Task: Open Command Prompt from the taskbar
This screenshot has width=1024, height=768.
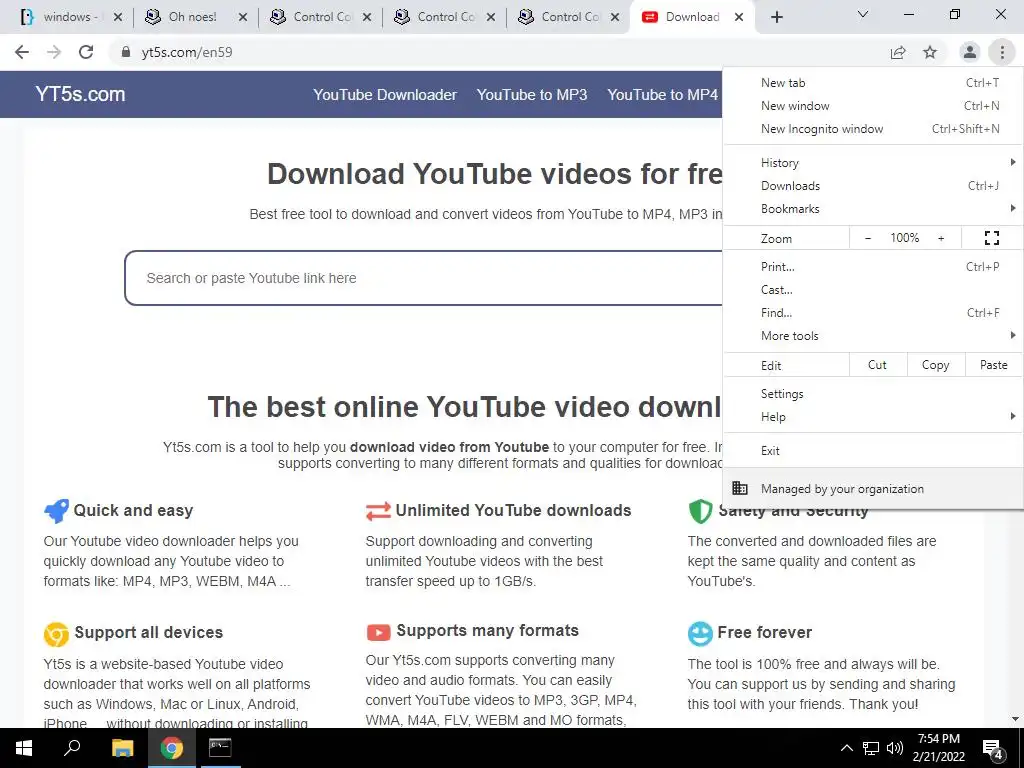Action: coord(220,748)
